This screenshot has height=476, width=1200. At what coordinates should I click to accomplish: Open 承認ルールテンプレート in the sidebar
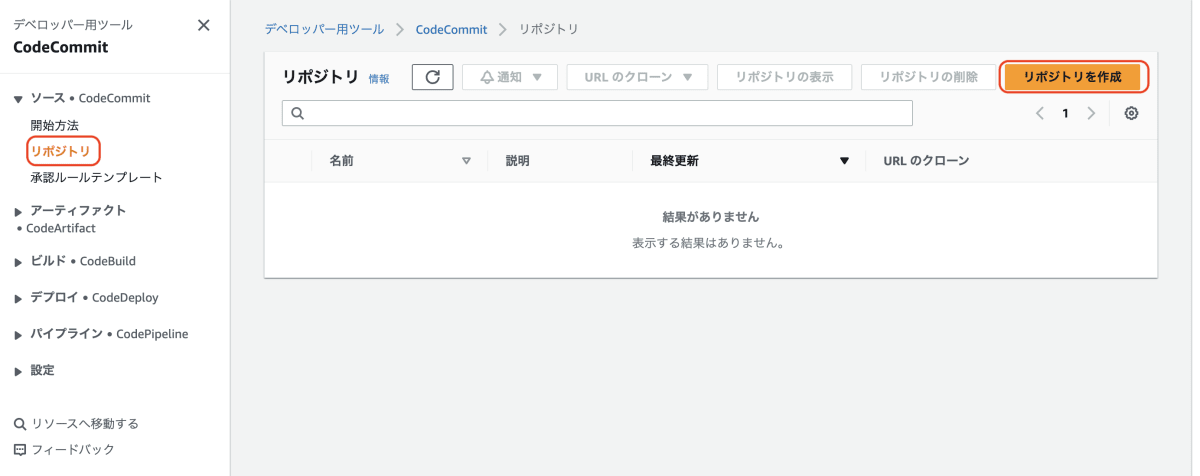pos(96,178)
